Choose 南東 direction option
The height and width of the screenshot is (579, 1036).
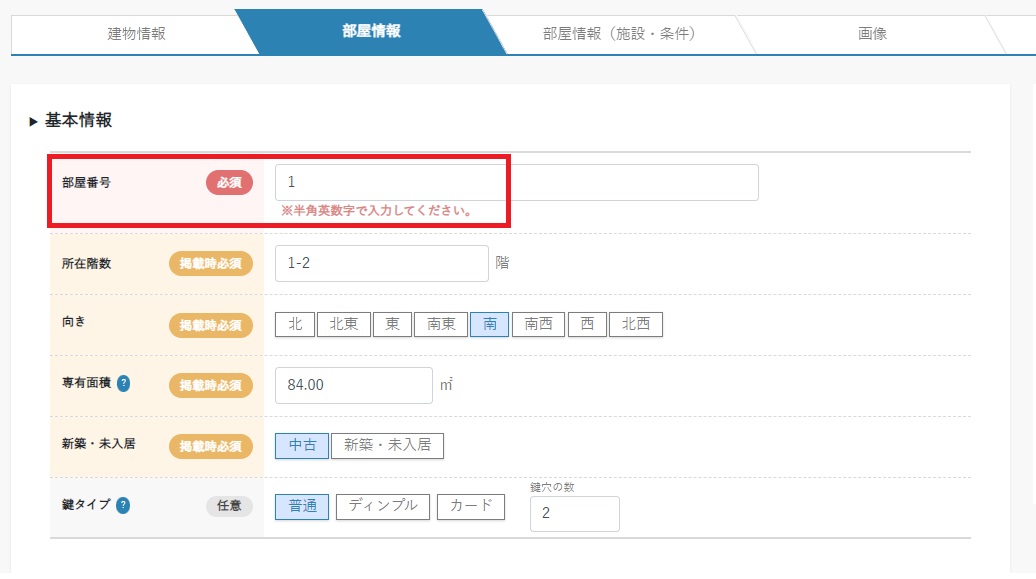click(x=441, y=324)
